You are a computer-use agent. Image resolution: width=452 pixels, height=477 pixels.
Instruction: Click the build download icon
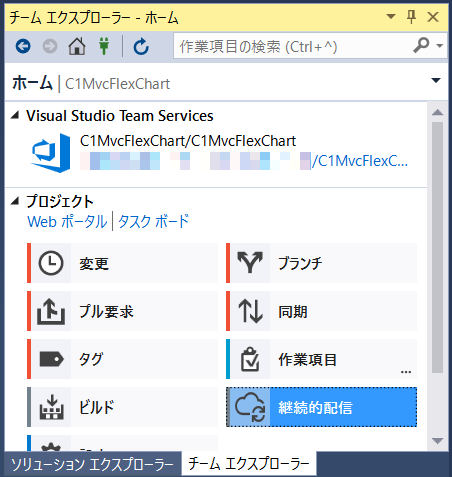coord(51,407)
